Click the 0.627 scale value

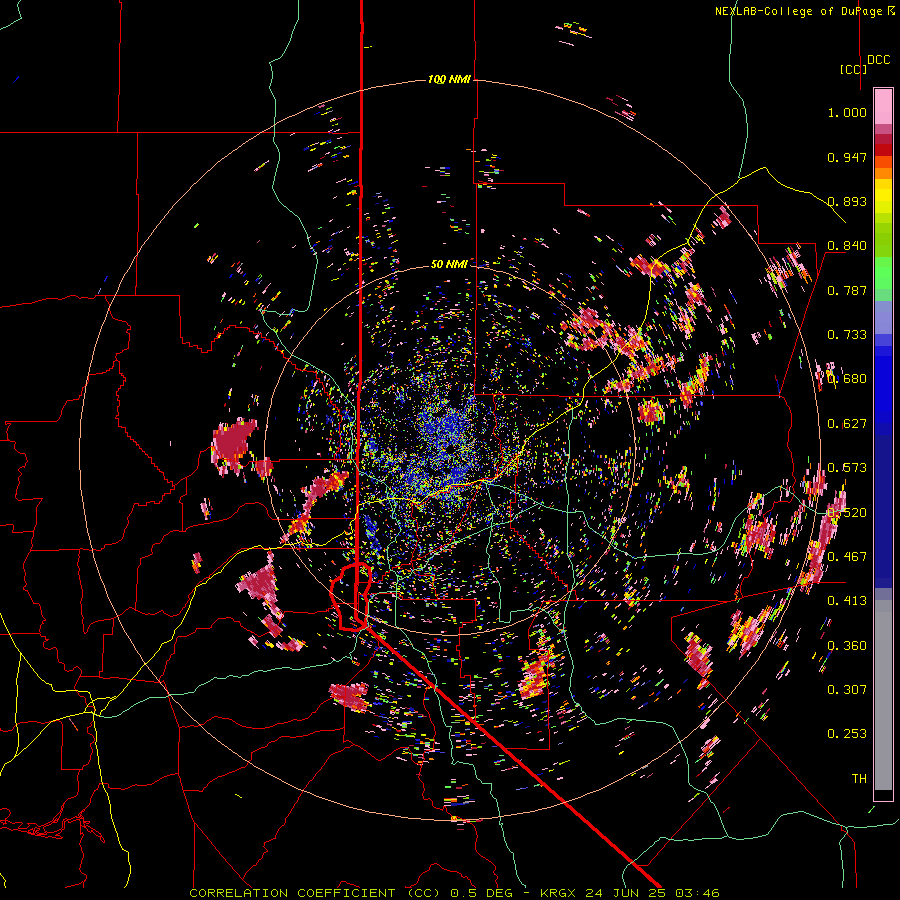847,424
